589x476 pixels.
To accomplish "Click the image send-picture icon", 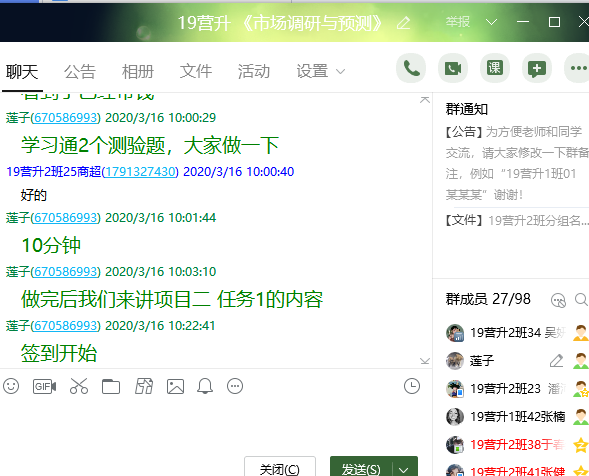I will [x=175, y=386].
